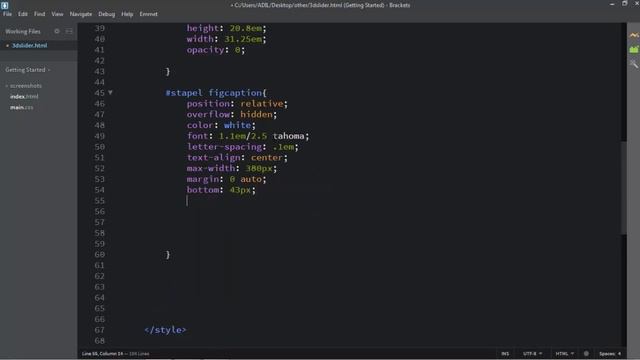Click the 'text-align: center;' code line
640x360 pixels.
click(x=237, y=158)
